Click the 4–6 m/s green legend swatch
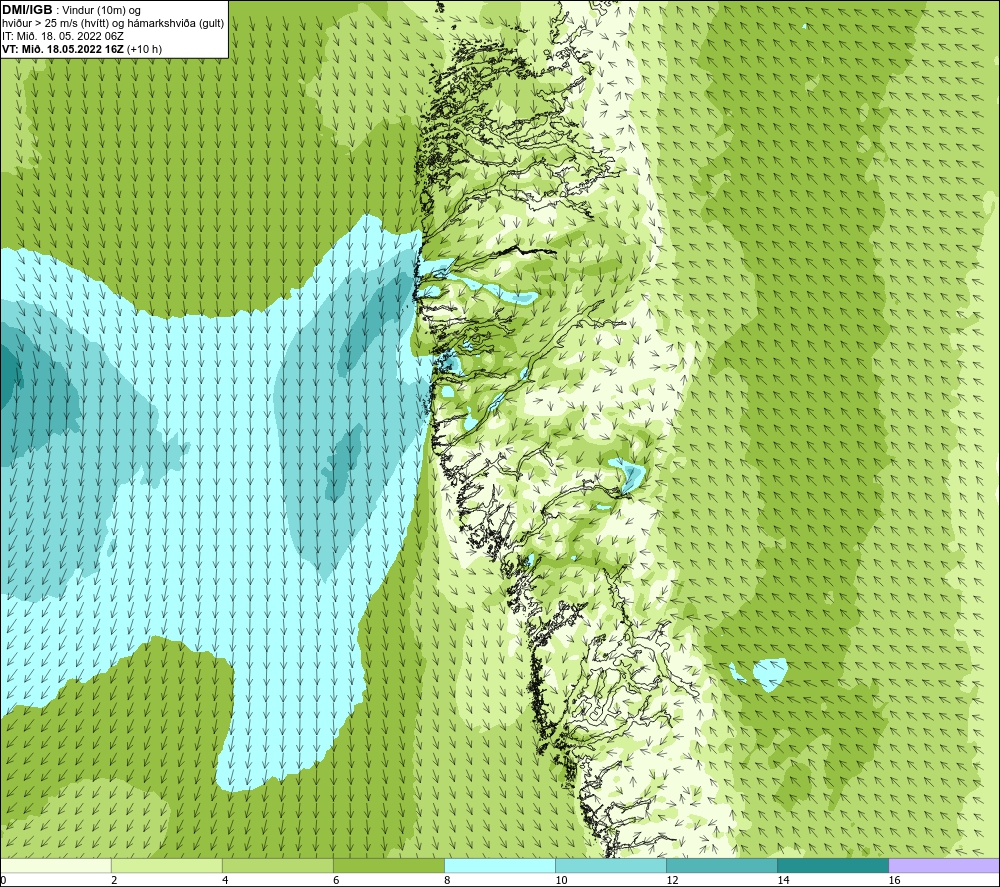Image resolution: width=1000 pixels, height=887 pixels. (278, 866)
